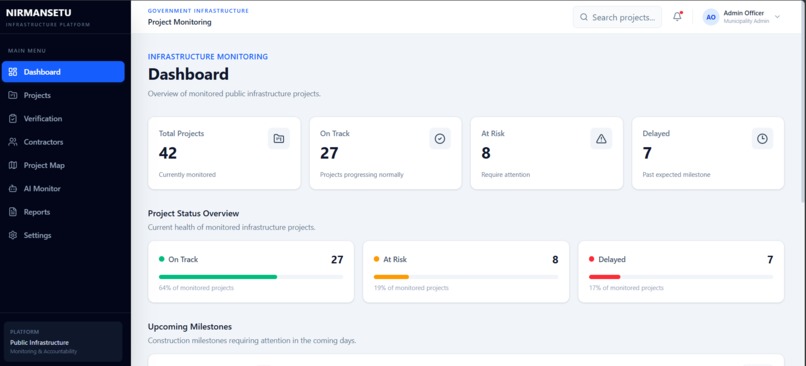Viewport: 806px width, 366px height.
Task: Open Project Map from the sidebar
Action: click(x=63, y=165)
